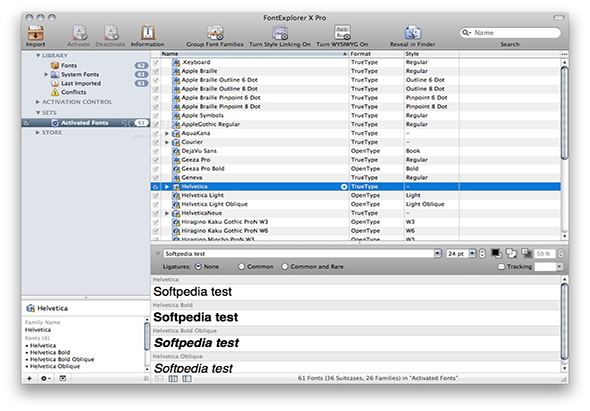This screenshot has height=411, width=590.
Task: Enable the Tracking checkbox
Action: pyautogui.click(x=501, y=266)
